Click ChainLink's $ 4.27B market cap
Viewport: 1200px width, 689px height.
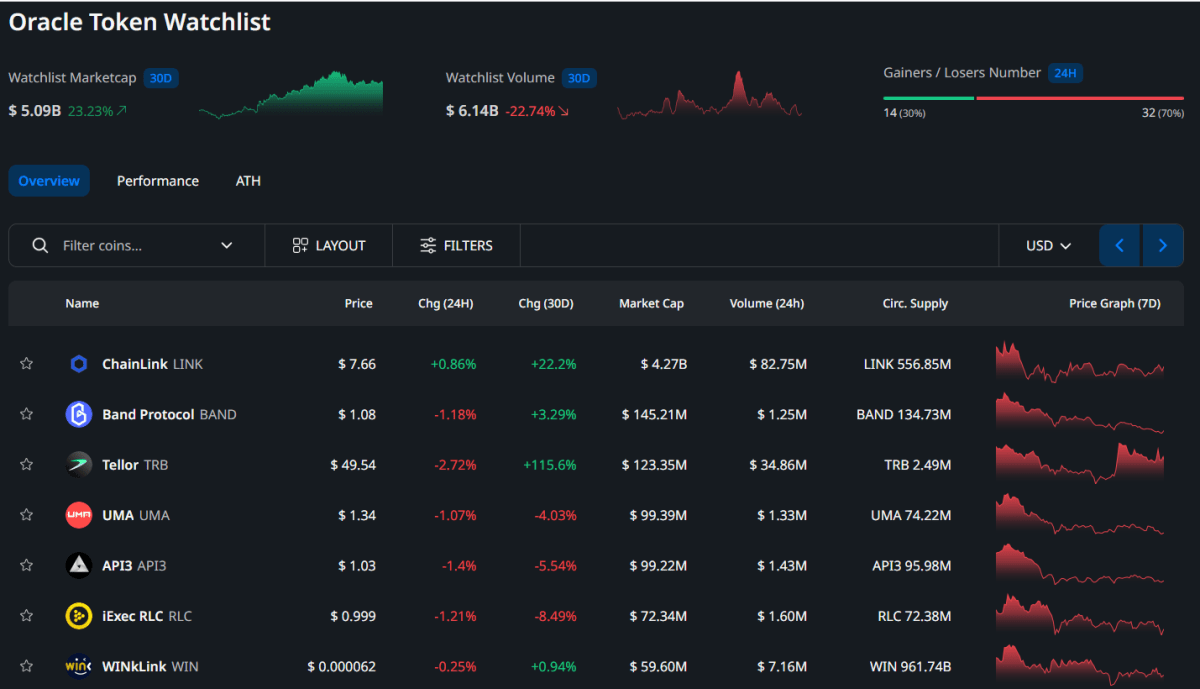point(664,364)
